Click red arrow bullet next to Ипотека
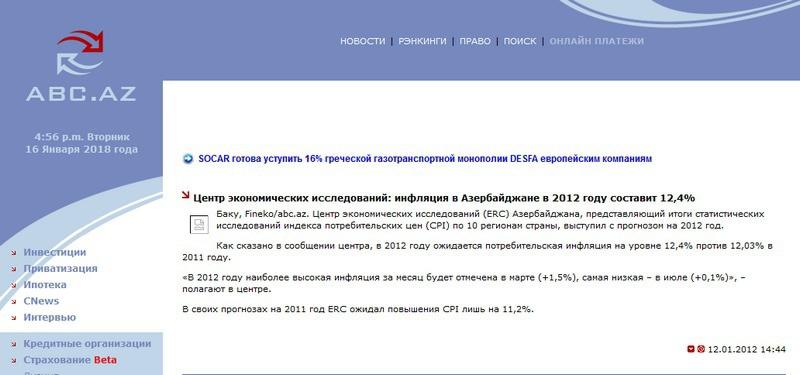The width and height of the screenshot is (800, 375). tap(14, 286)
